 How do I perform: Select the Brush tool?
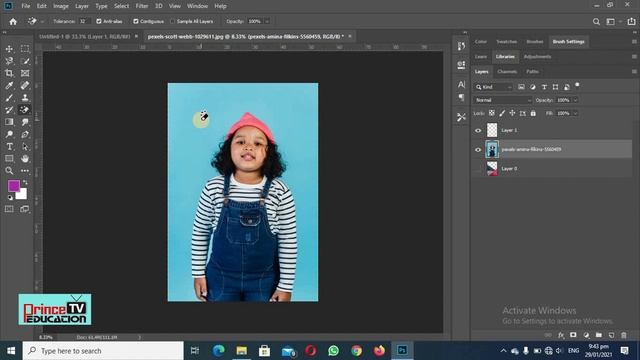tap(9, 98)
